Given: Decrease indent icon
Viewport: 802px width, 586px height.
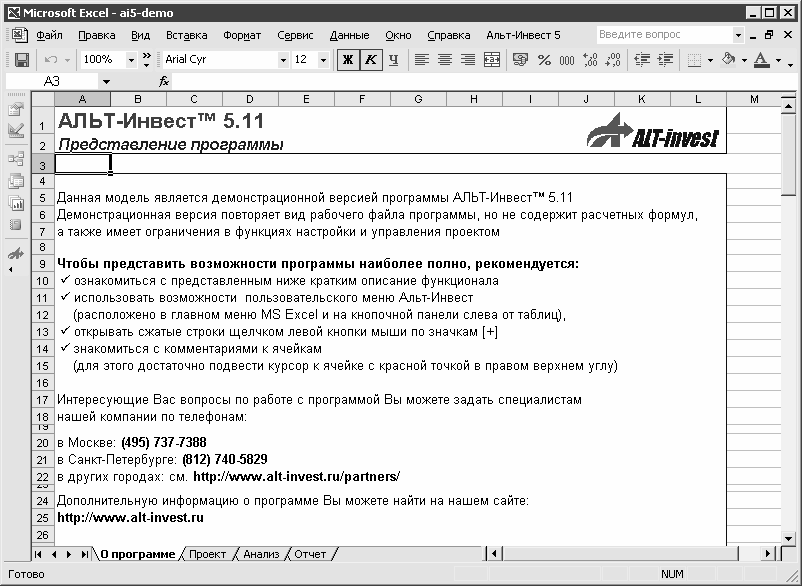Looking at the screenshot, I should [641, 60].
